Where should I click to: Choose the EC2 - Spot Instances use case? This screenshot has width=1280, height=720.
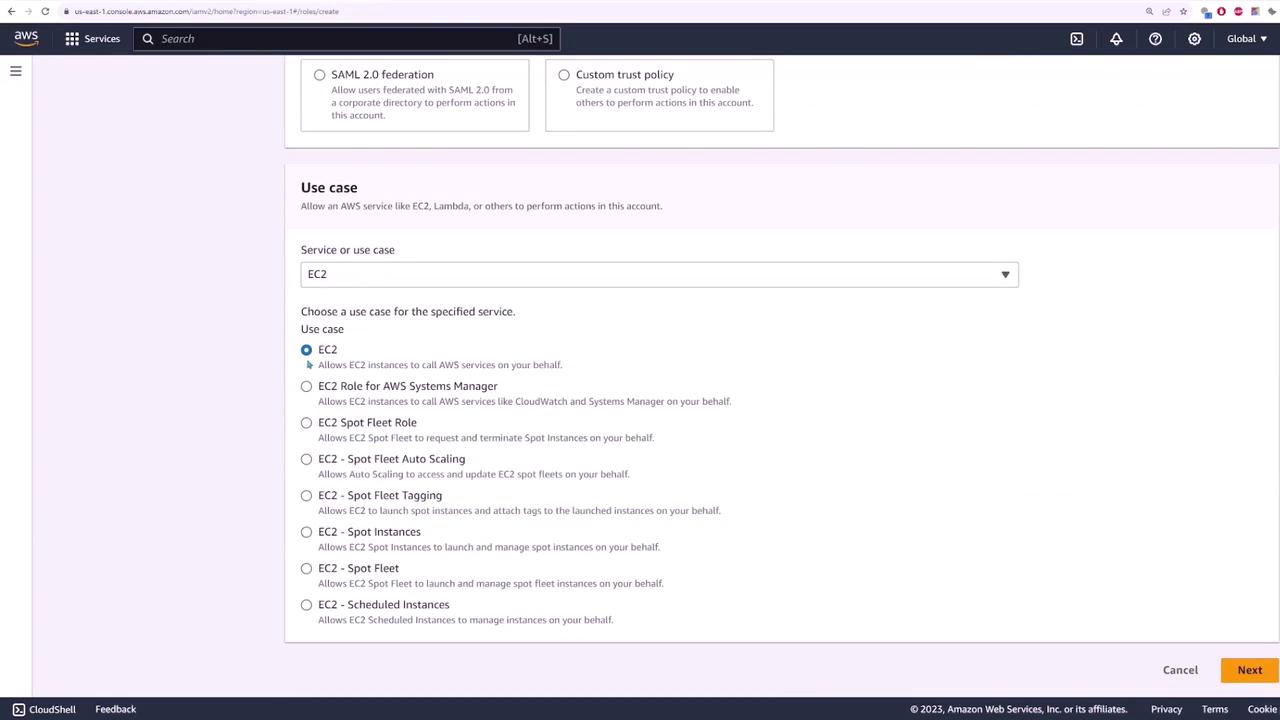click(307, 532)
